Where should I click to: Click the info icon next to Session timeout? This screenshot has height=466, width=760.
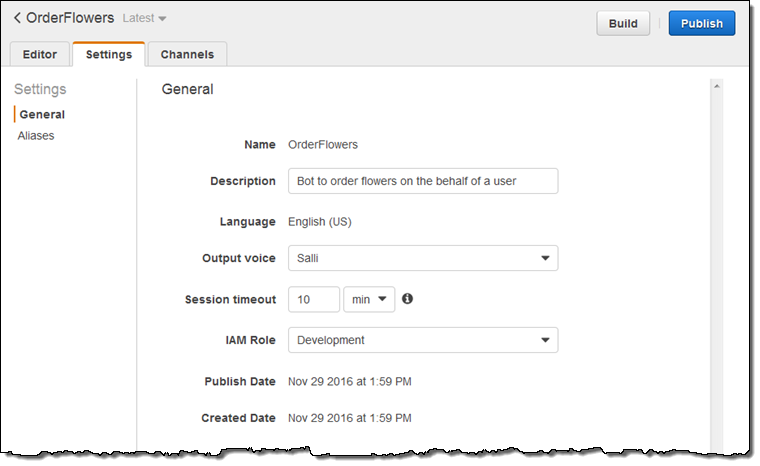(408, 299)
